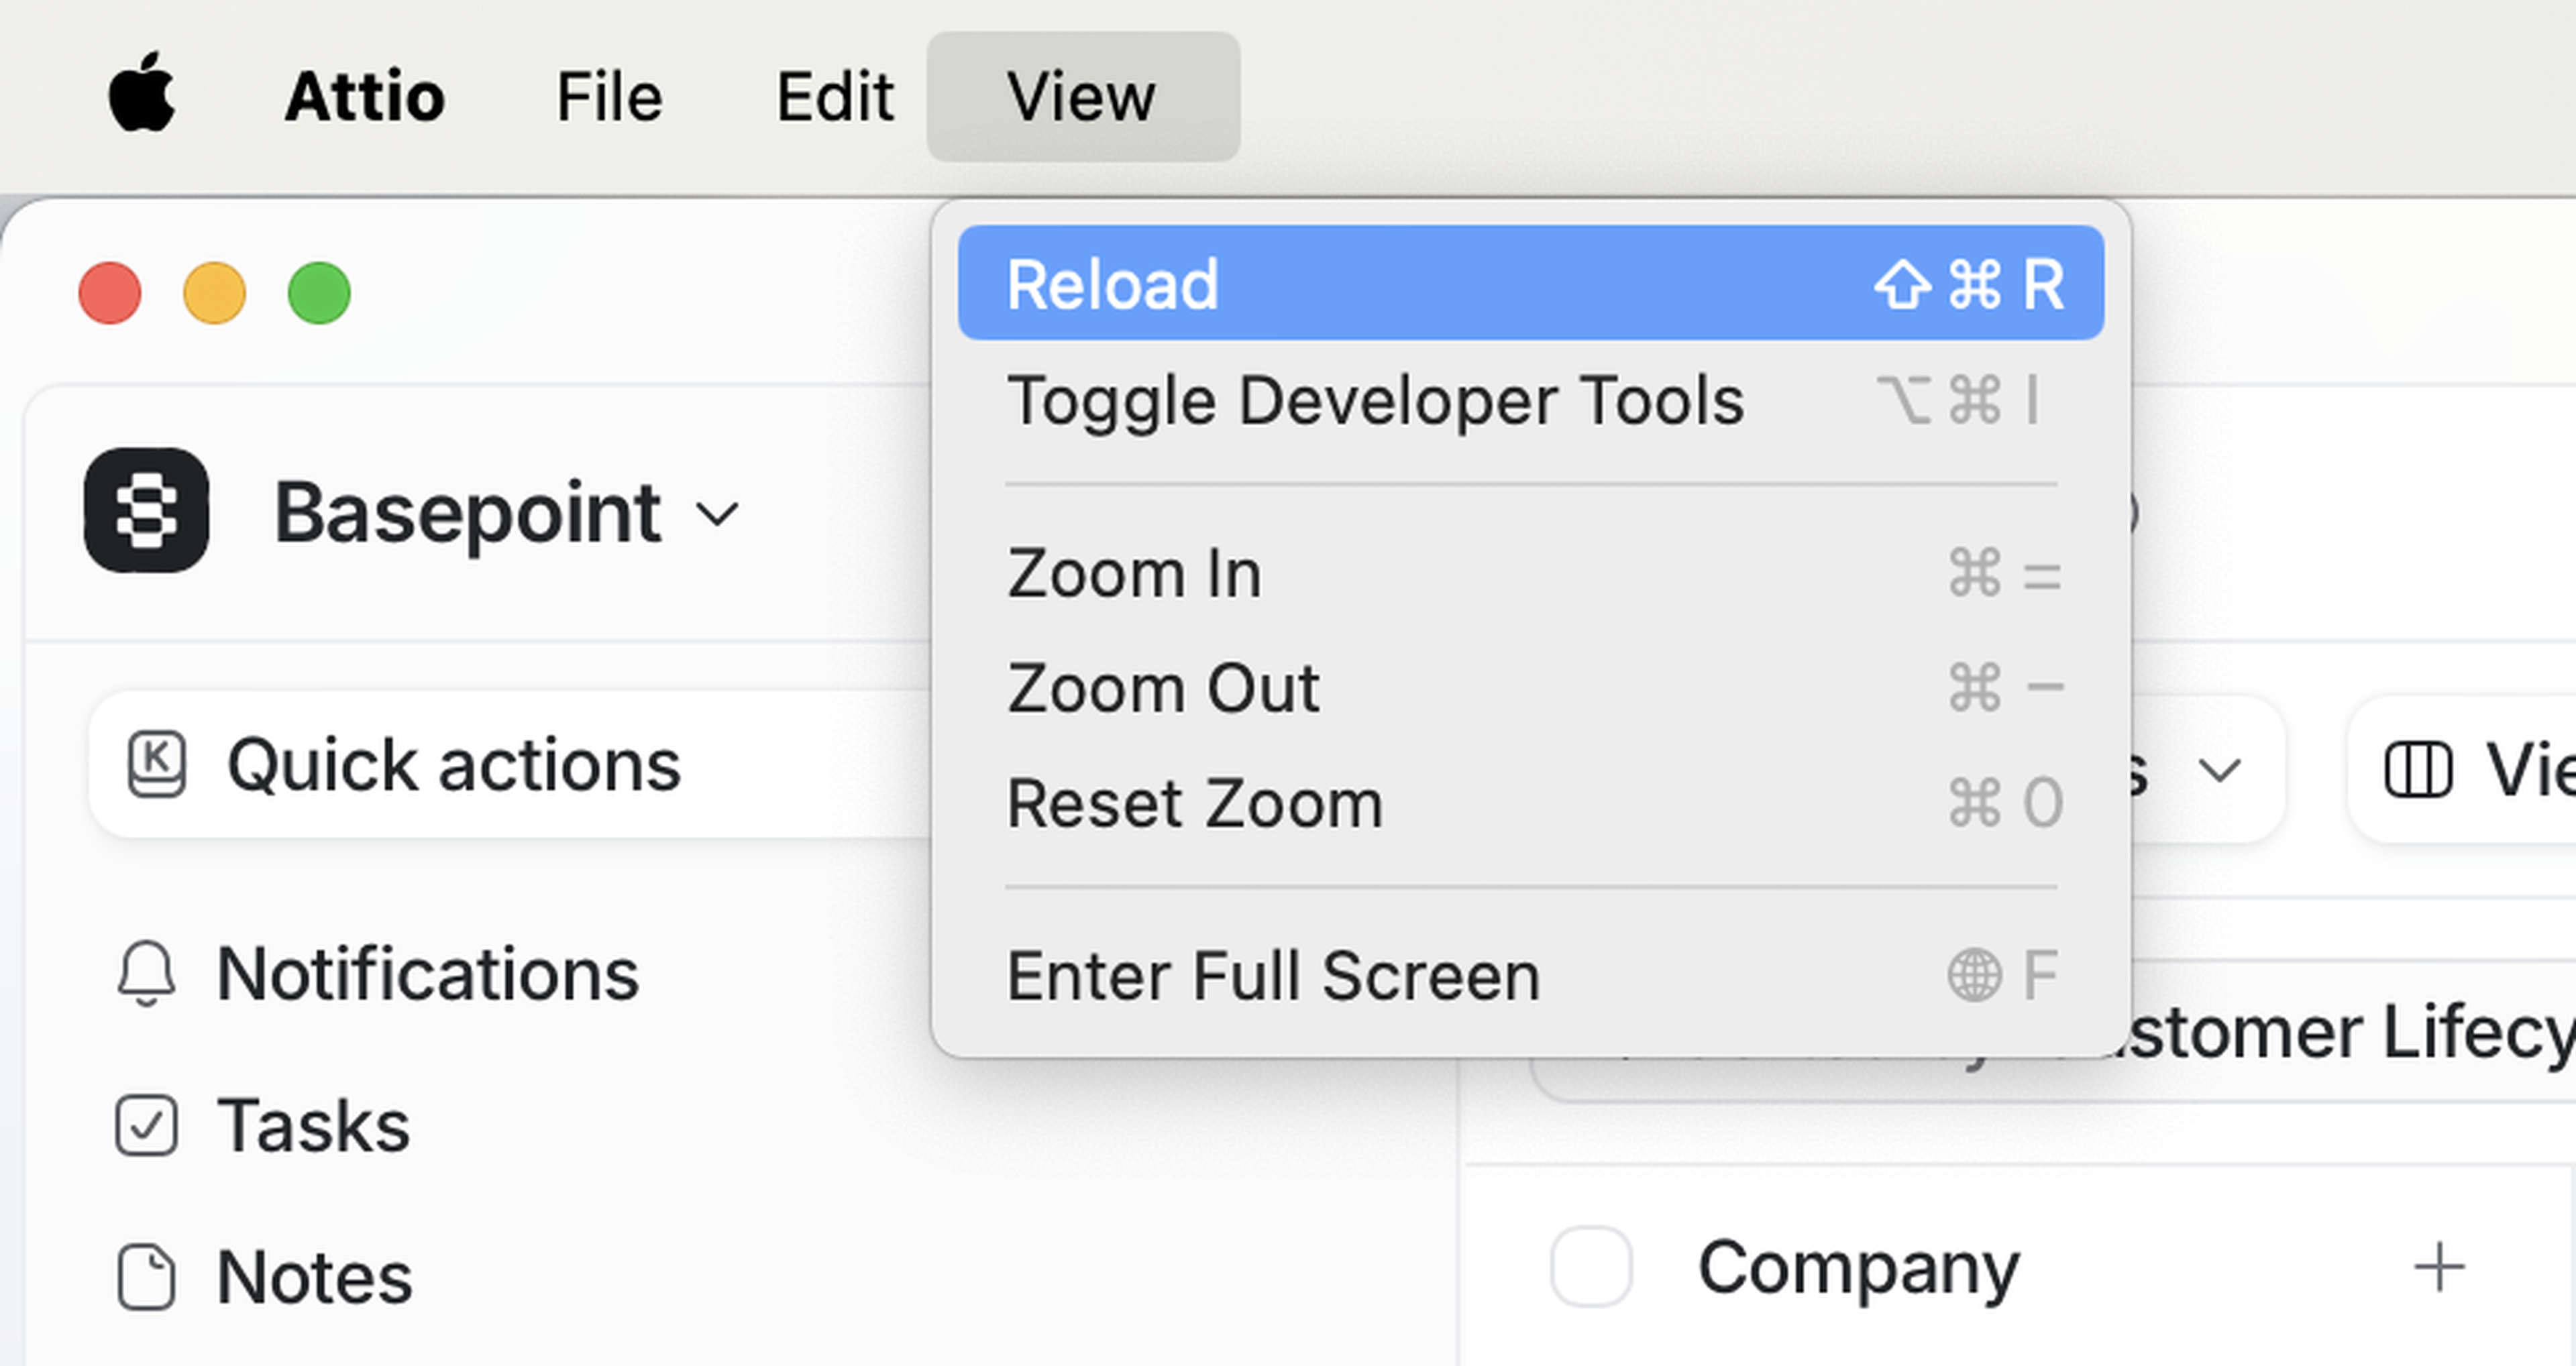Choose Toggle Developer Tools menu item
Screen dimensions: 2576x1366
1376,401
